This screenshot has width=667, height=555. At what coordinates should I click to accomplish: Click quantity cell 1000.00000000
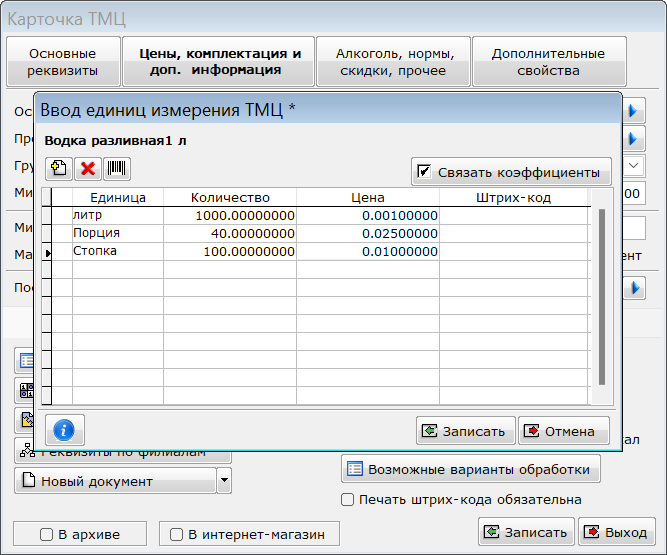coord(230,216)
